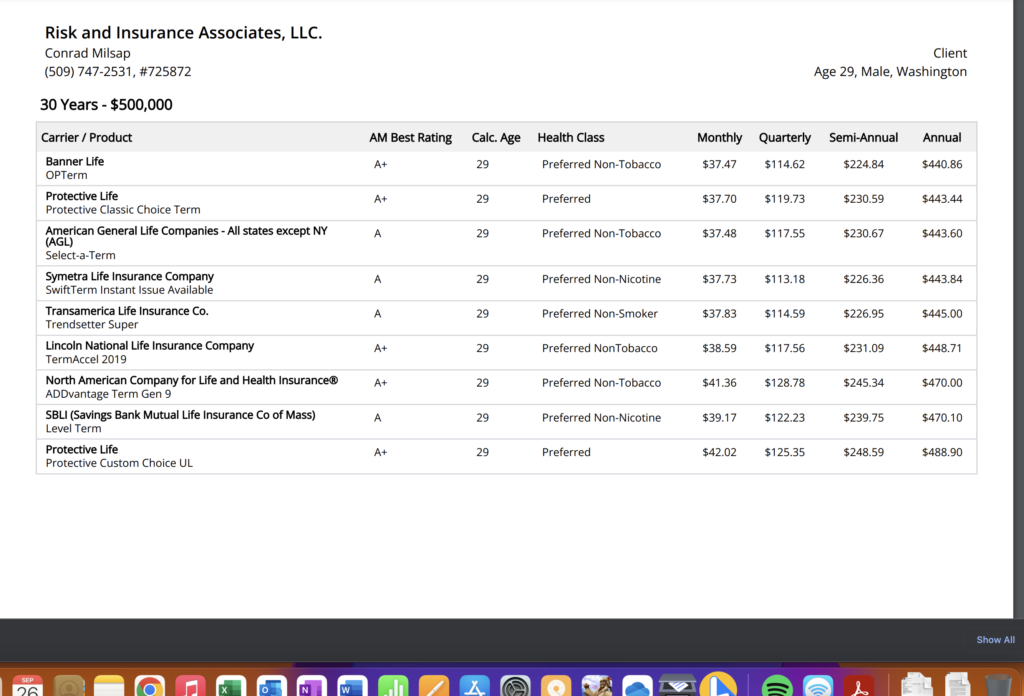Viewport: 1024px width, 696px height.
Task: Click ADDvantage Term Gen 9 product
Action: [x=108, y=394]
